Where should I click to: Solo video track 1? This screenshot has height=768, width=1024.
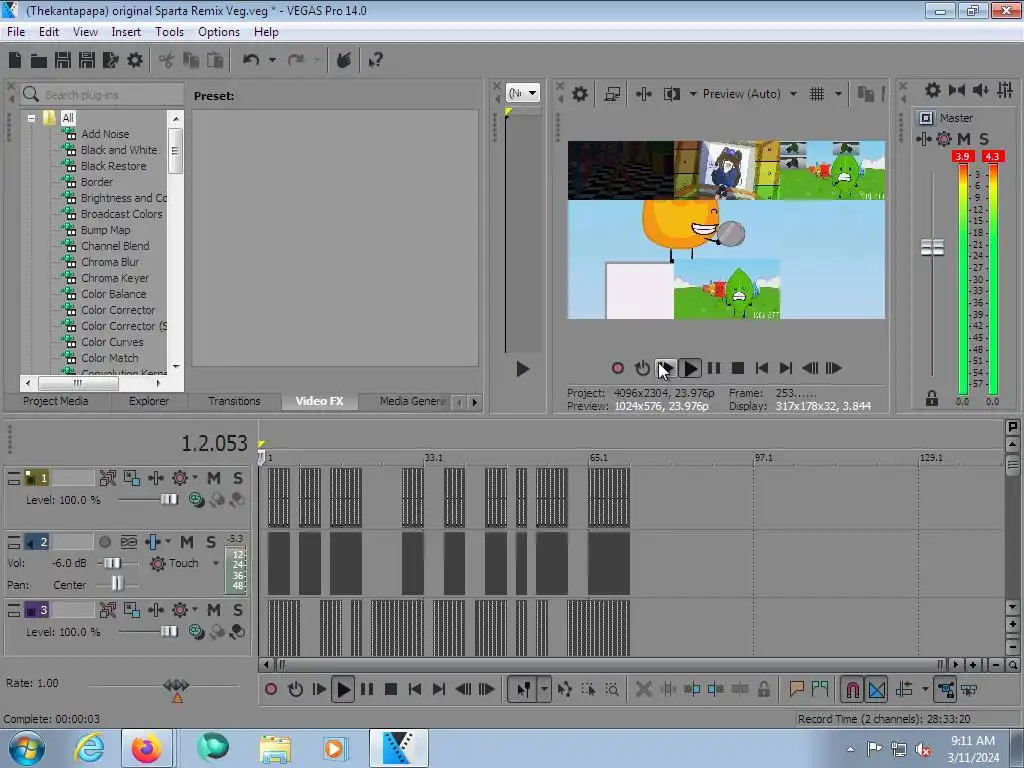coord(238,478)
